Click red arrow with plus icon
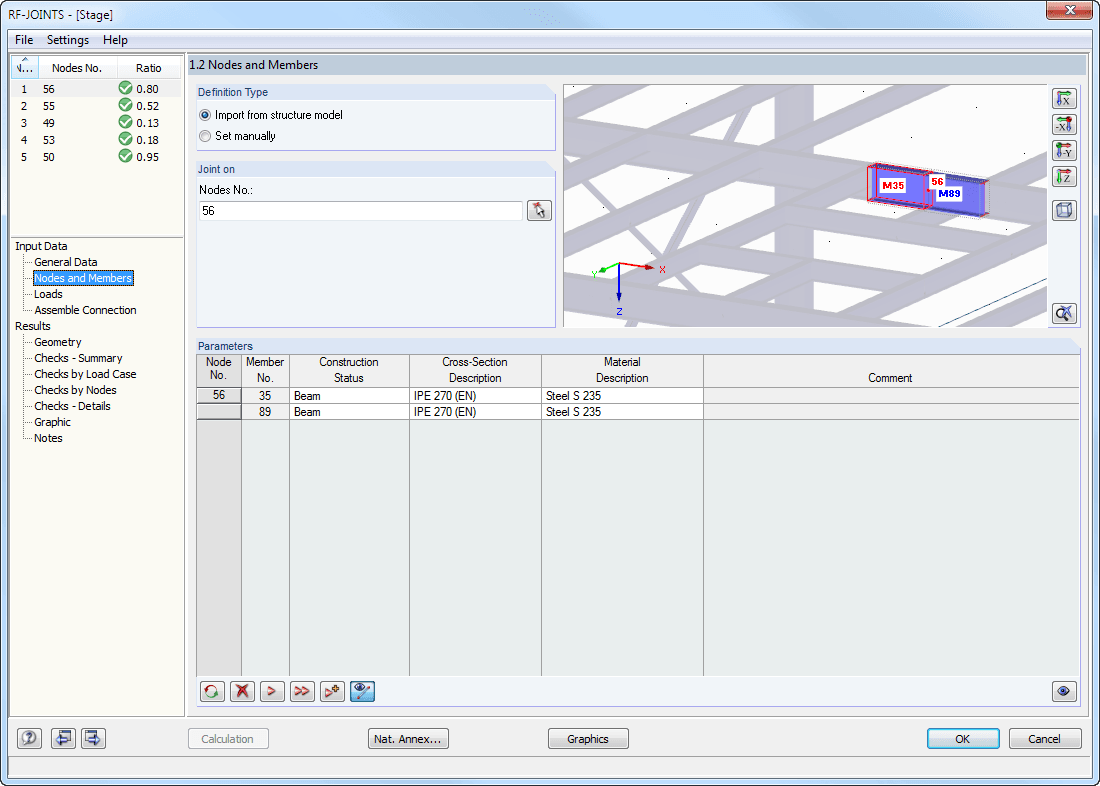This screenshot has height=786, width=1100. click(333, 691)
